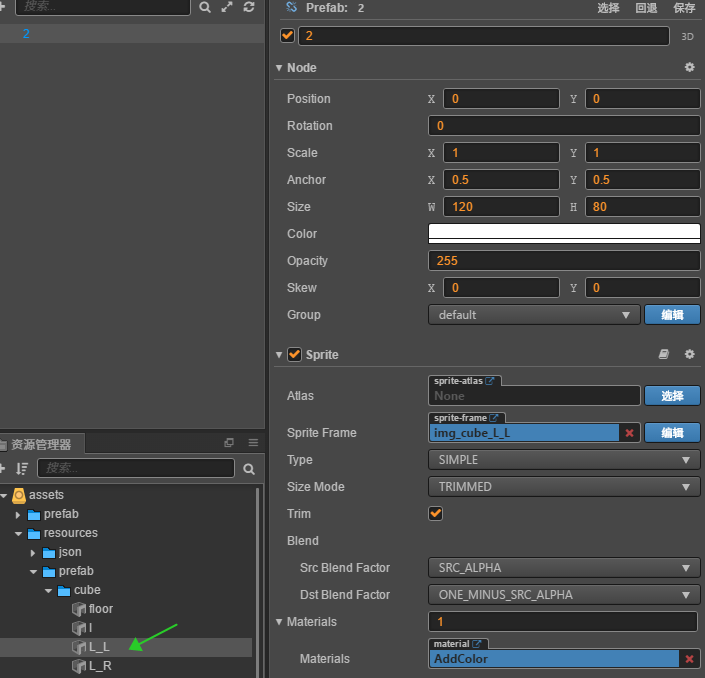Open the Src Blend Factor dropdown
Viewport: 705px width, 678px height.
pyautogui.click(x=564, y=568)
